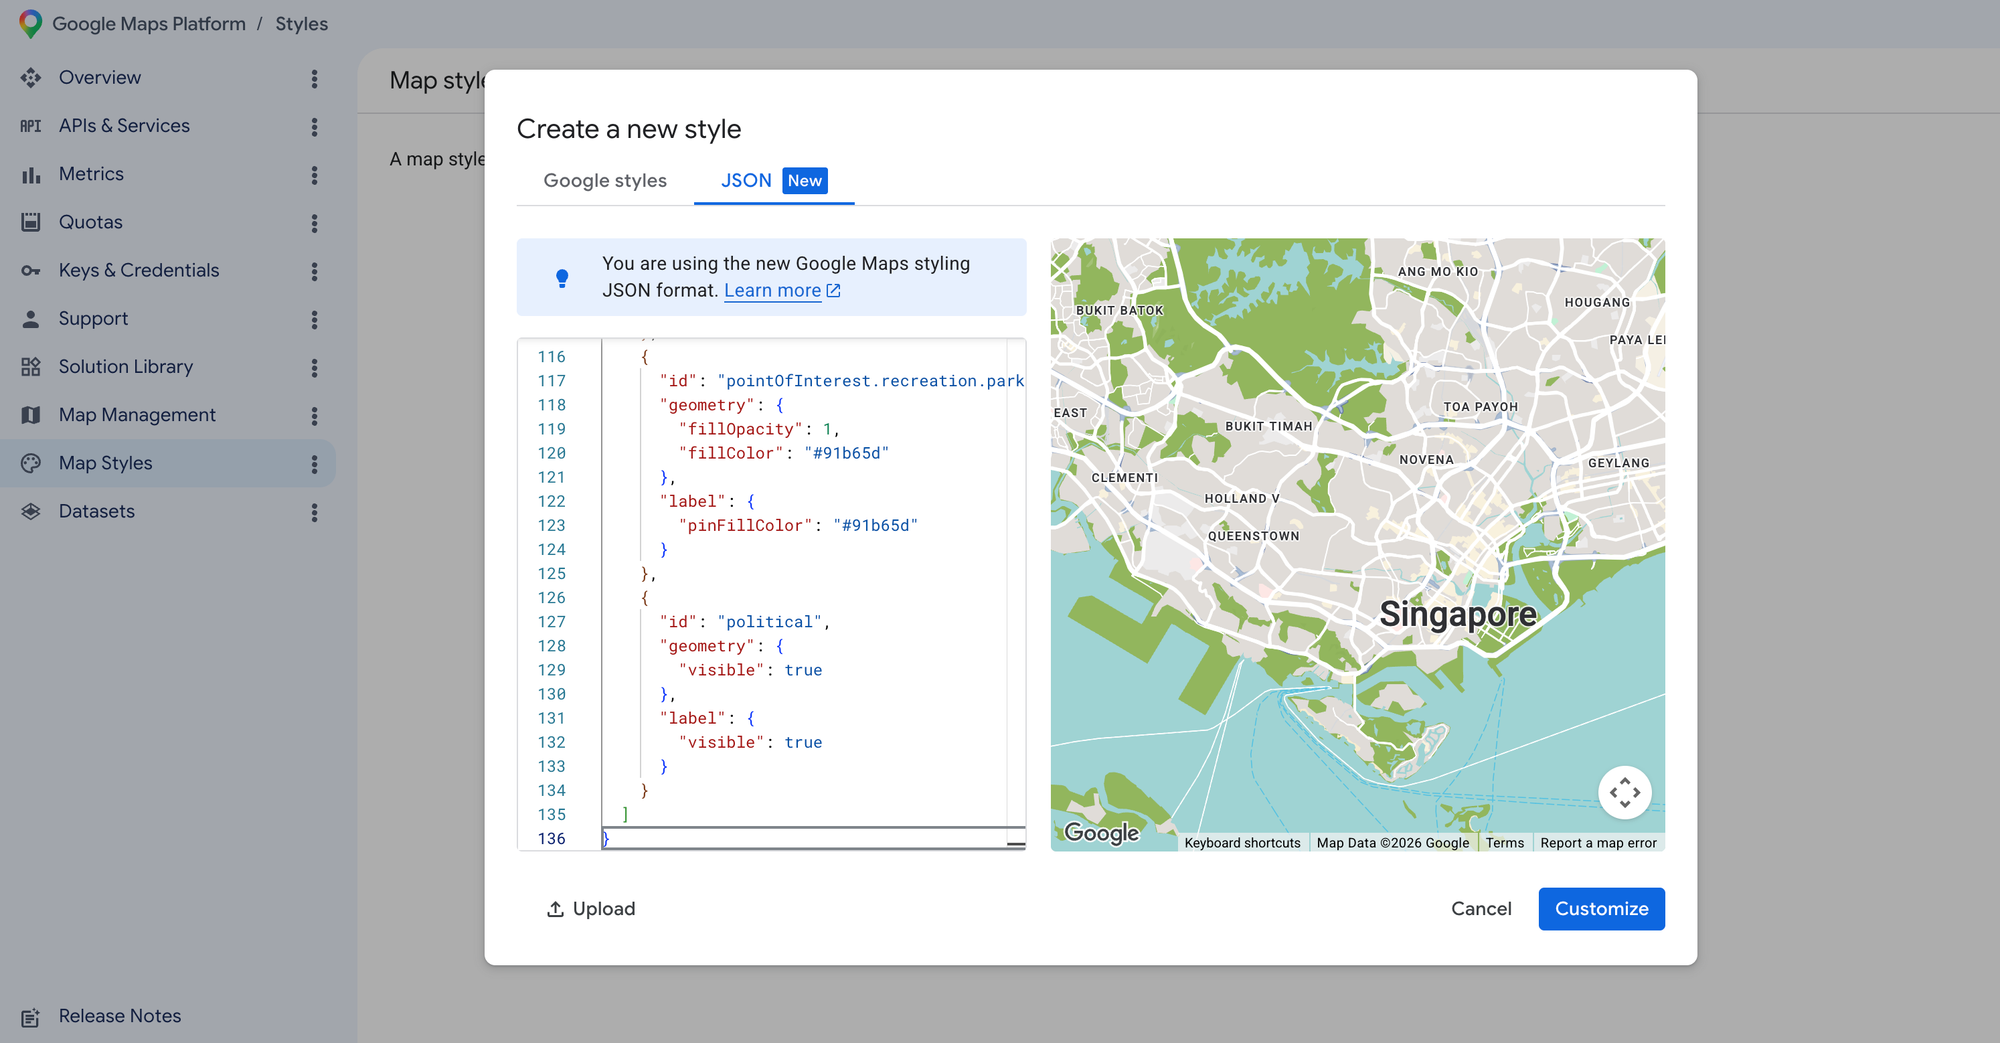Screen dimensions: 2000x1043
Task: Open the Support more options menu
Action: [314, 319]
